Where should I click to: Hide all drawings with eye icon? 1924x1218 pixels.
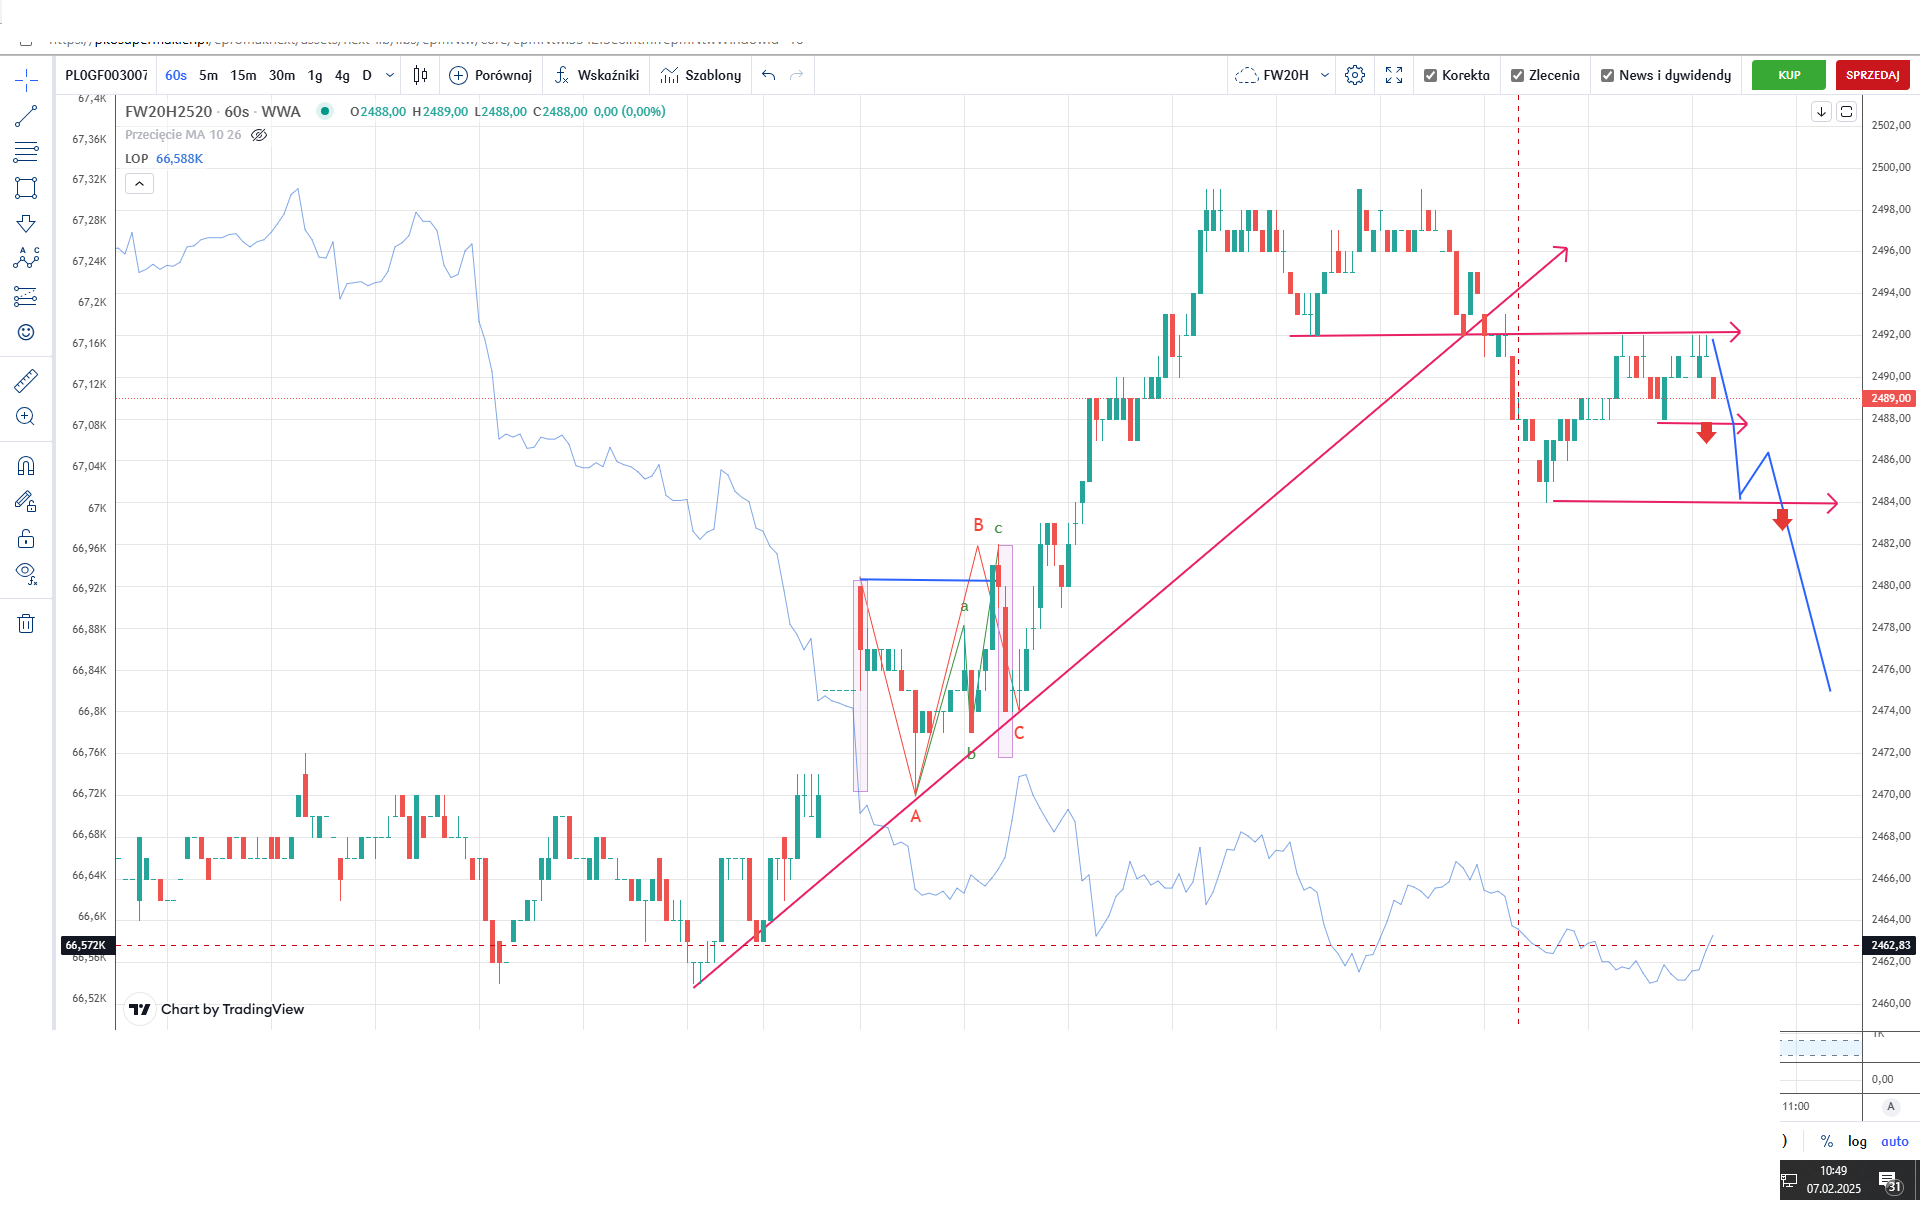(x=26, y=574)
